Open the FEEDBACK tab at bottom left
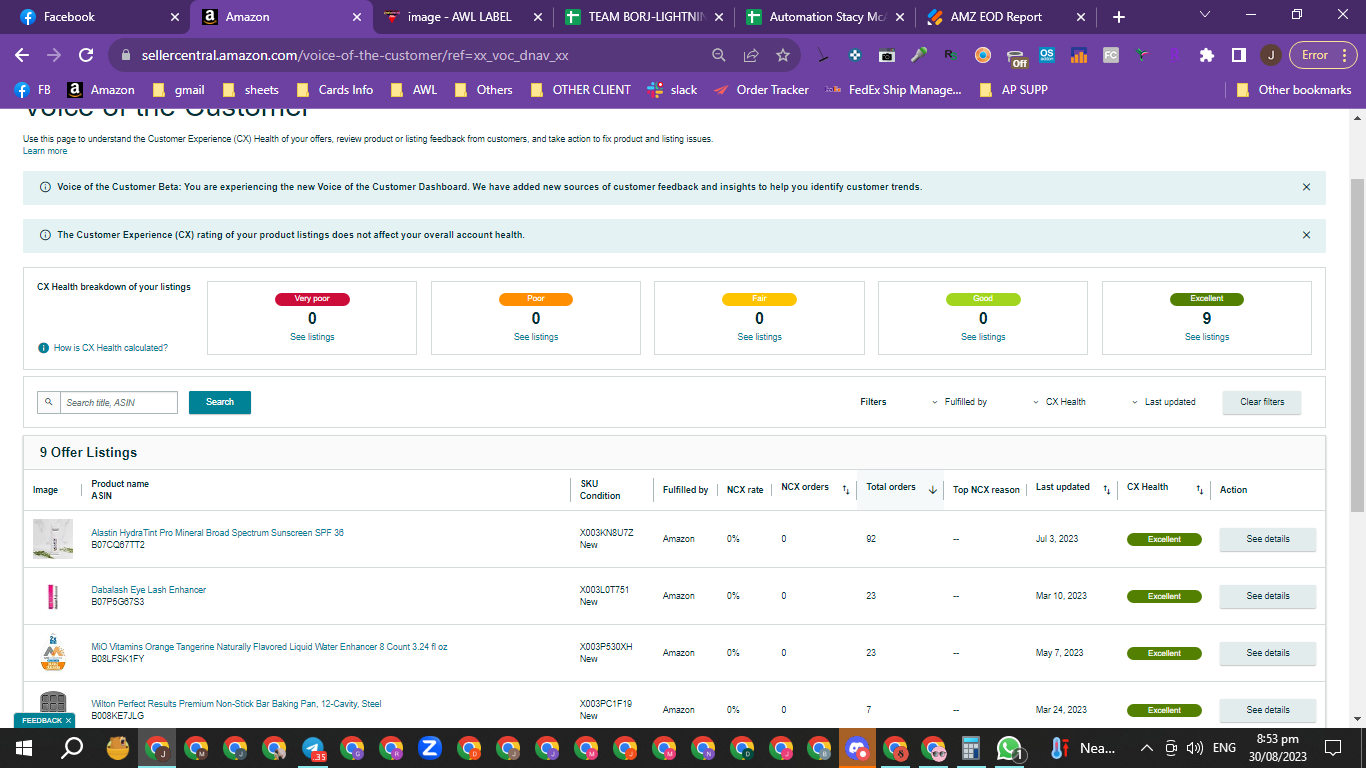The width and height of the screenshot is (1366, 768). coord(45,720)
